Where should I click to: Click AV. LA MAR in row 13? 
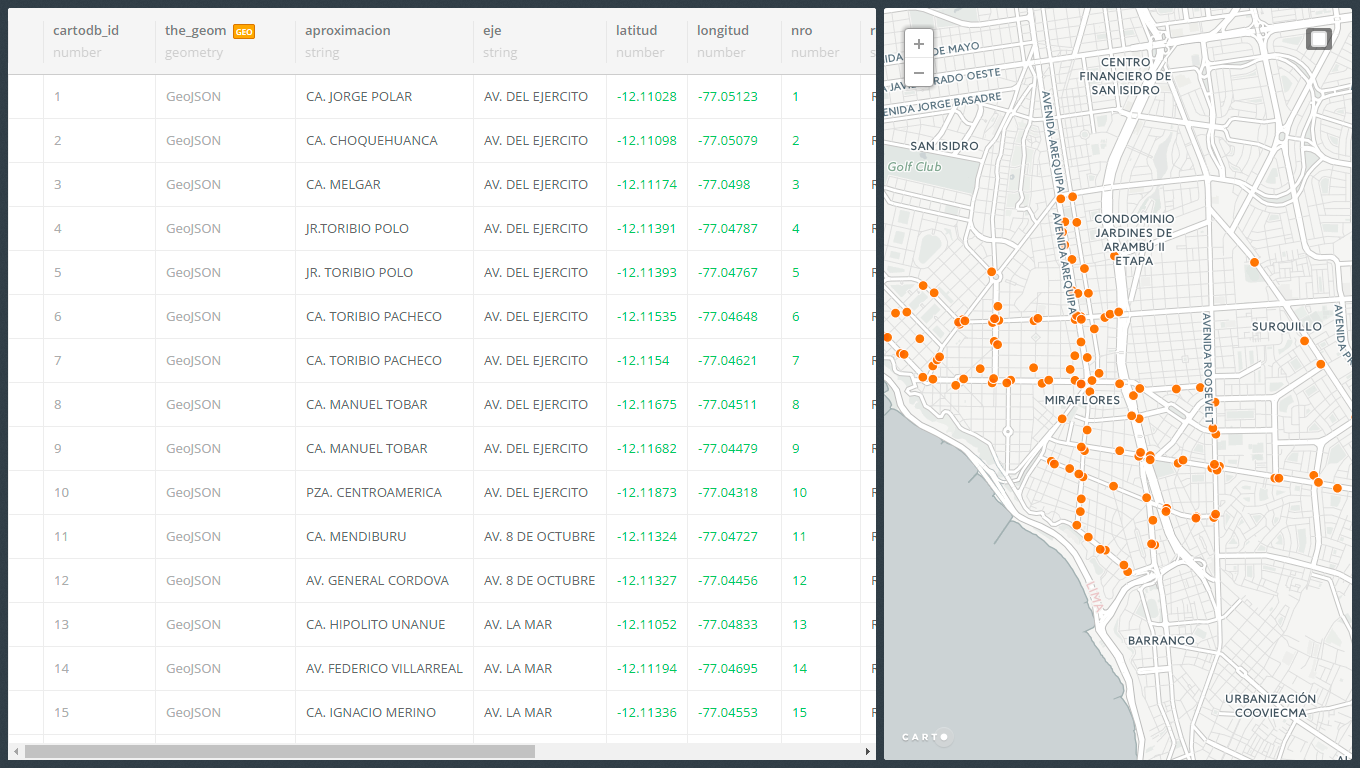click(x=518, y=625)
